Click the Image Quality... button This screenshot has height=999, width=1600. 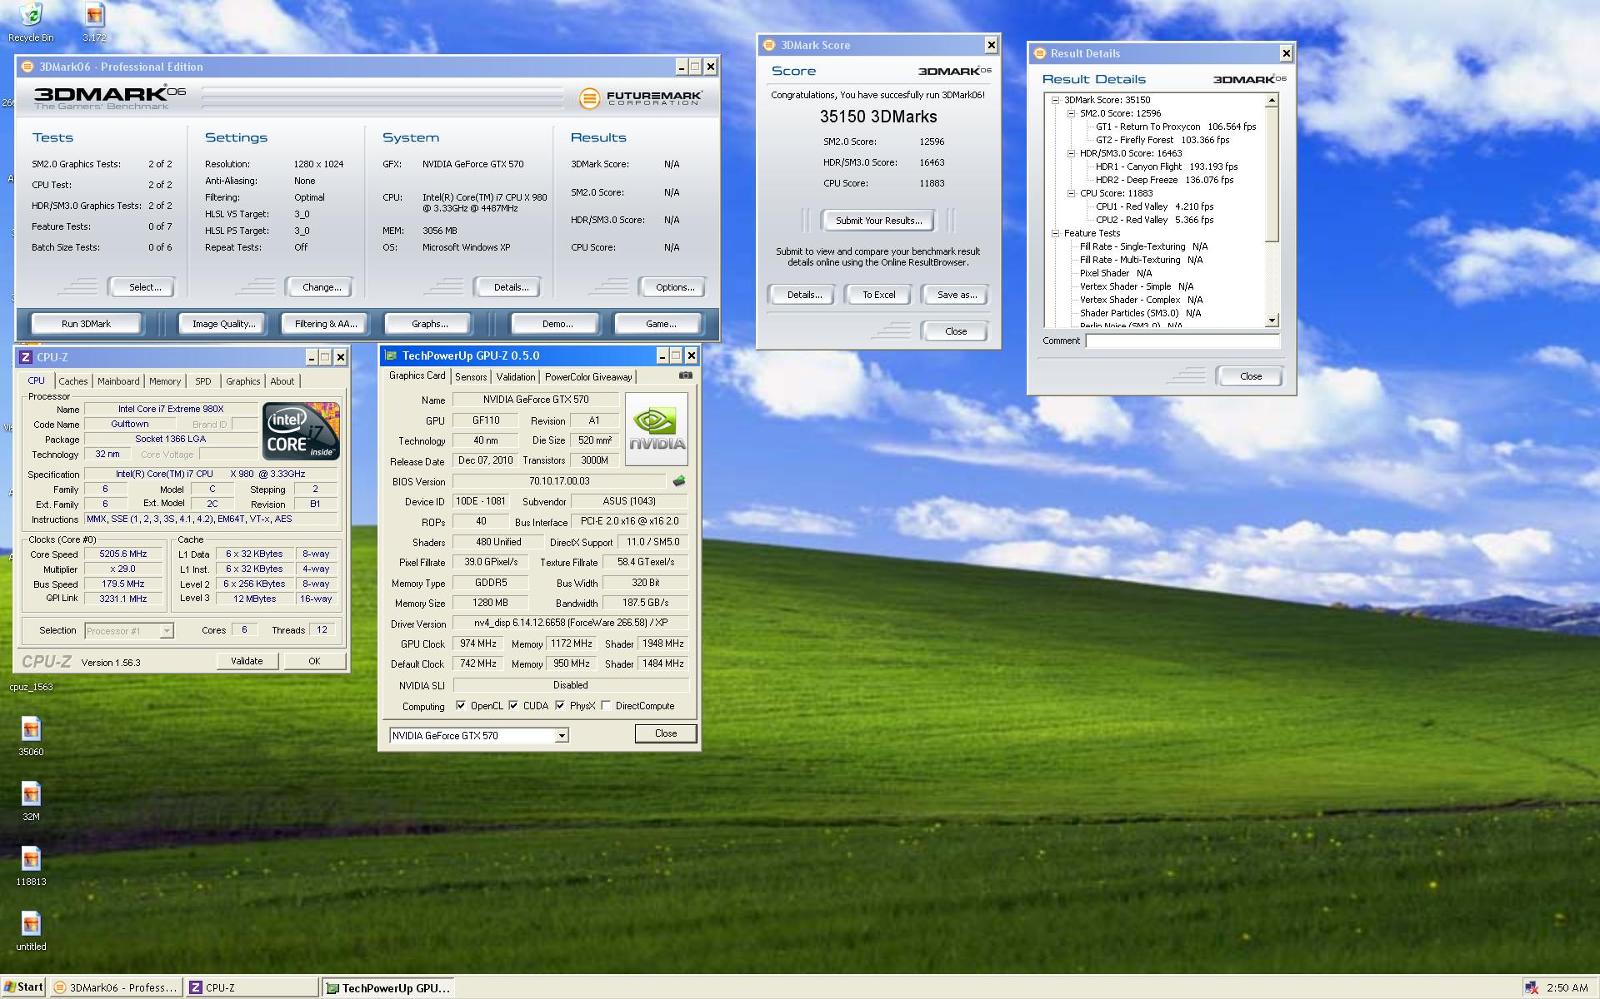[224, 324]
